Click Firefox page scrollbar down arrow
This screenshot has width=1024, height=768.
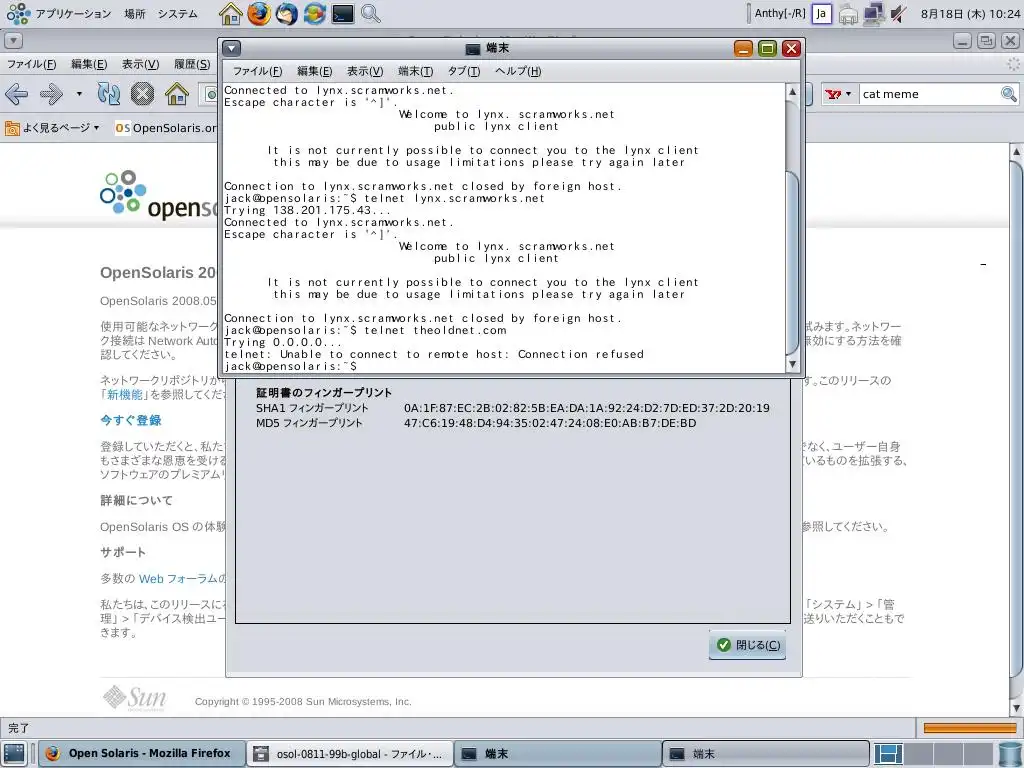1017,708
